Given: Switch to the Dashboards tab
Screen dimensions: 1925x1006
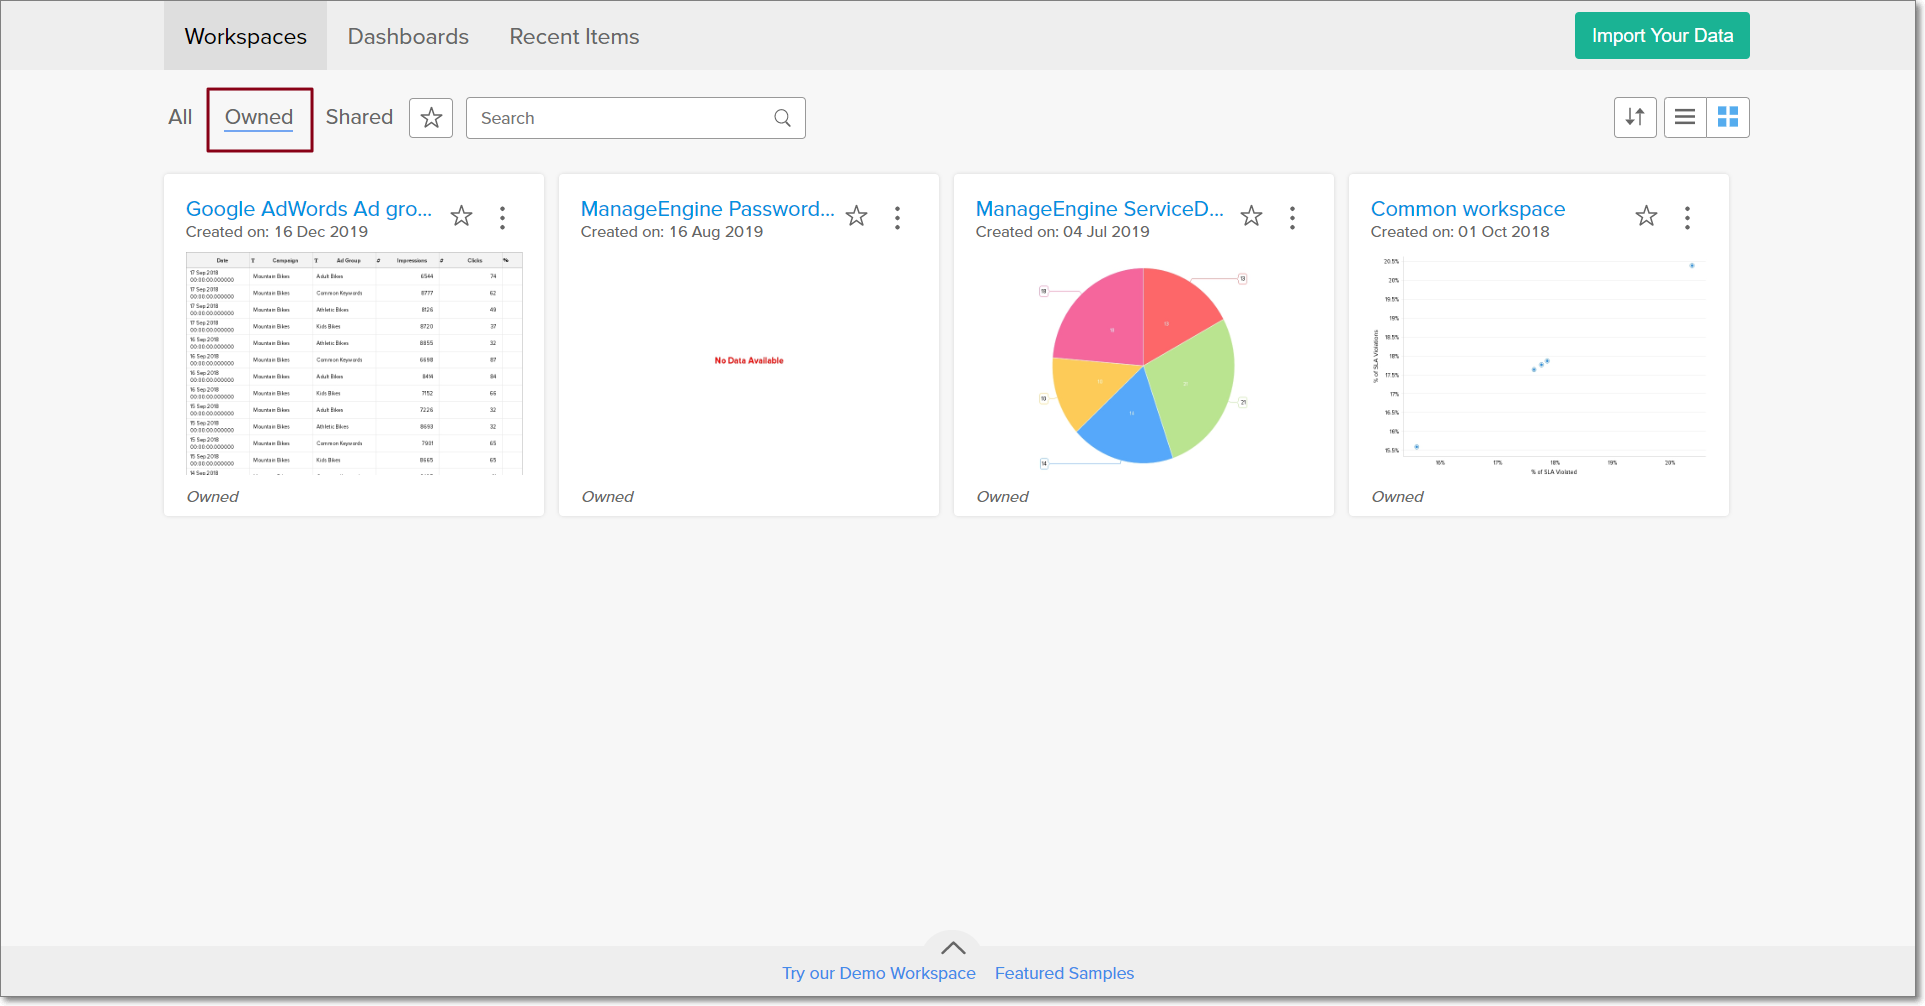Looking at the screenshot, I should (408, 36).
